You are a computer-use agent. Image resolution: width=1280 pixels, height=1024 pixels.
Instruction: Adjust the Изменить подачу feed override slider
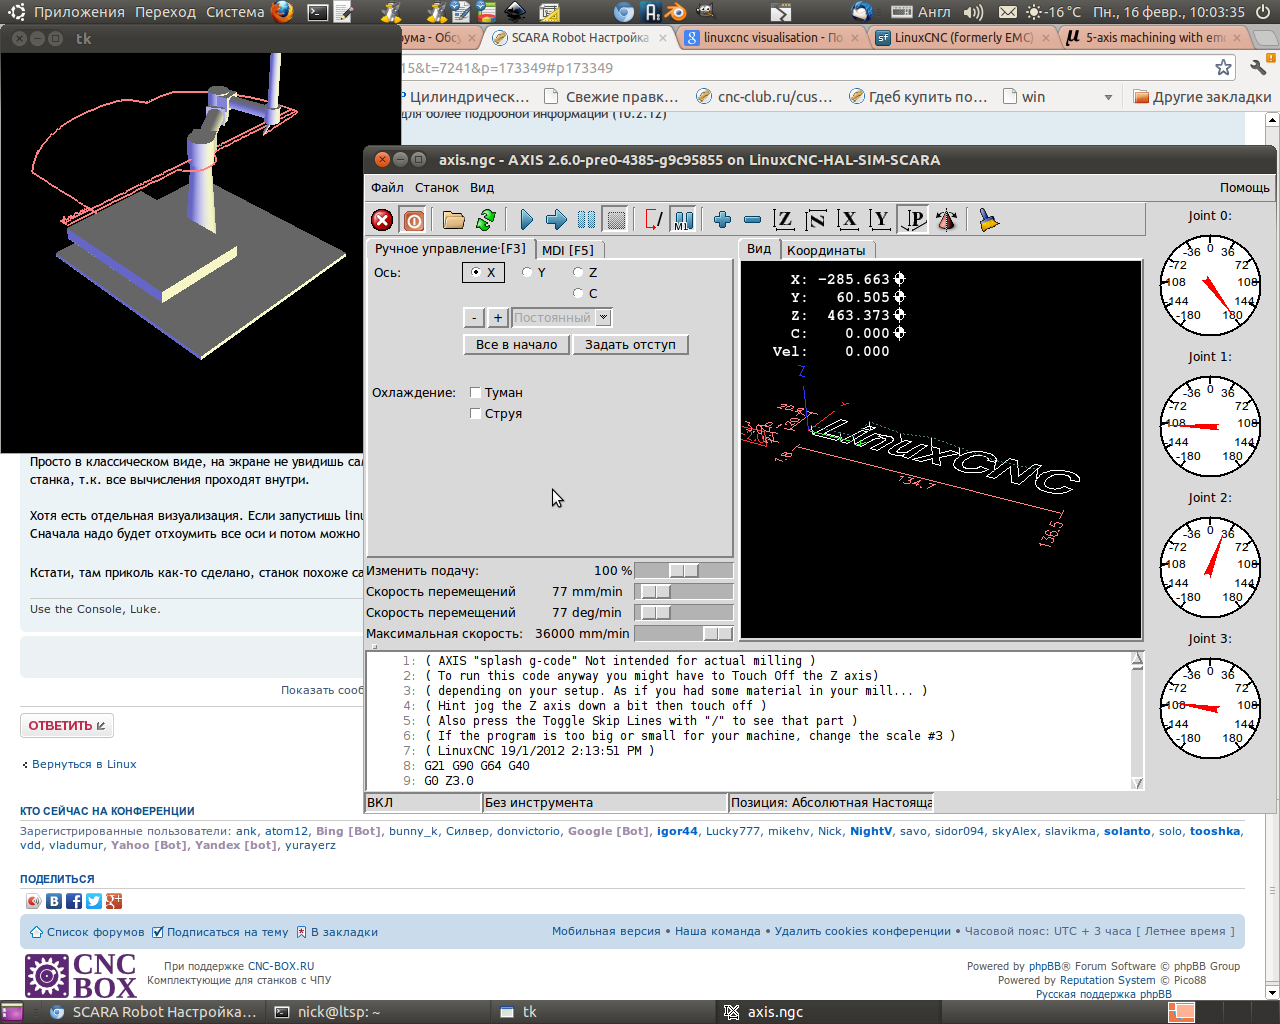pos(684,570)
